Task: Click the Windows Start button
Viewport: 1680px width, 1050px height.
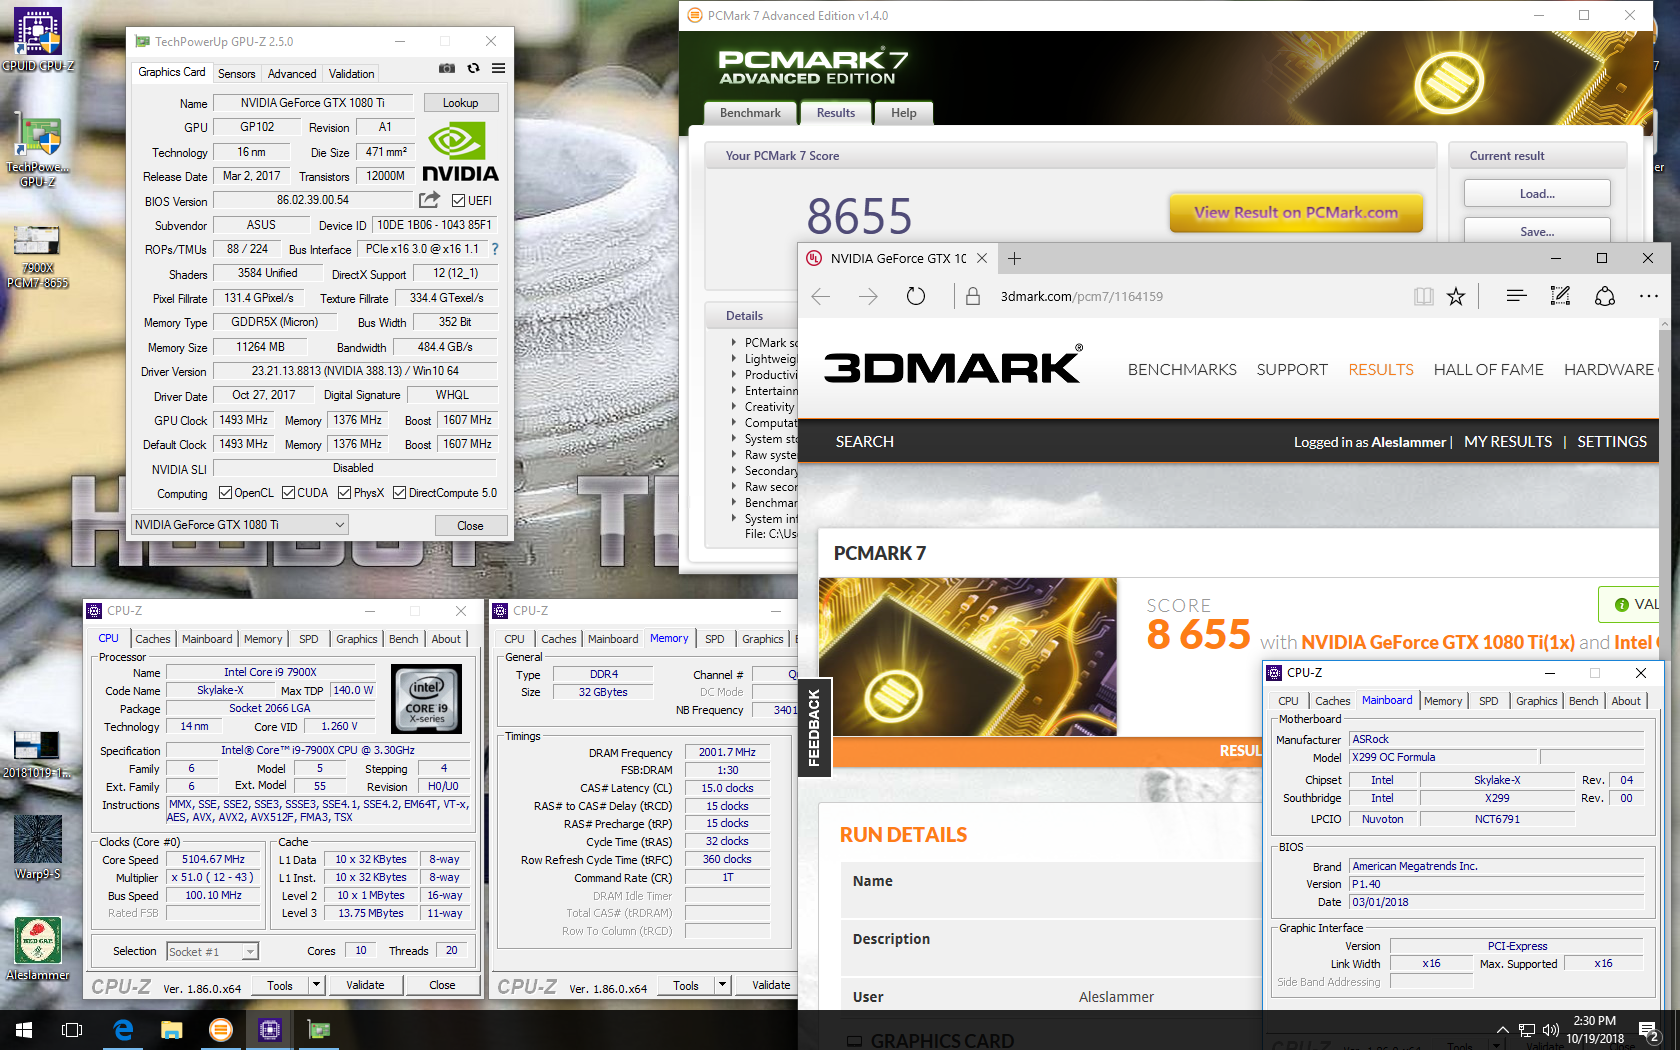Action: pos(24,1030)
